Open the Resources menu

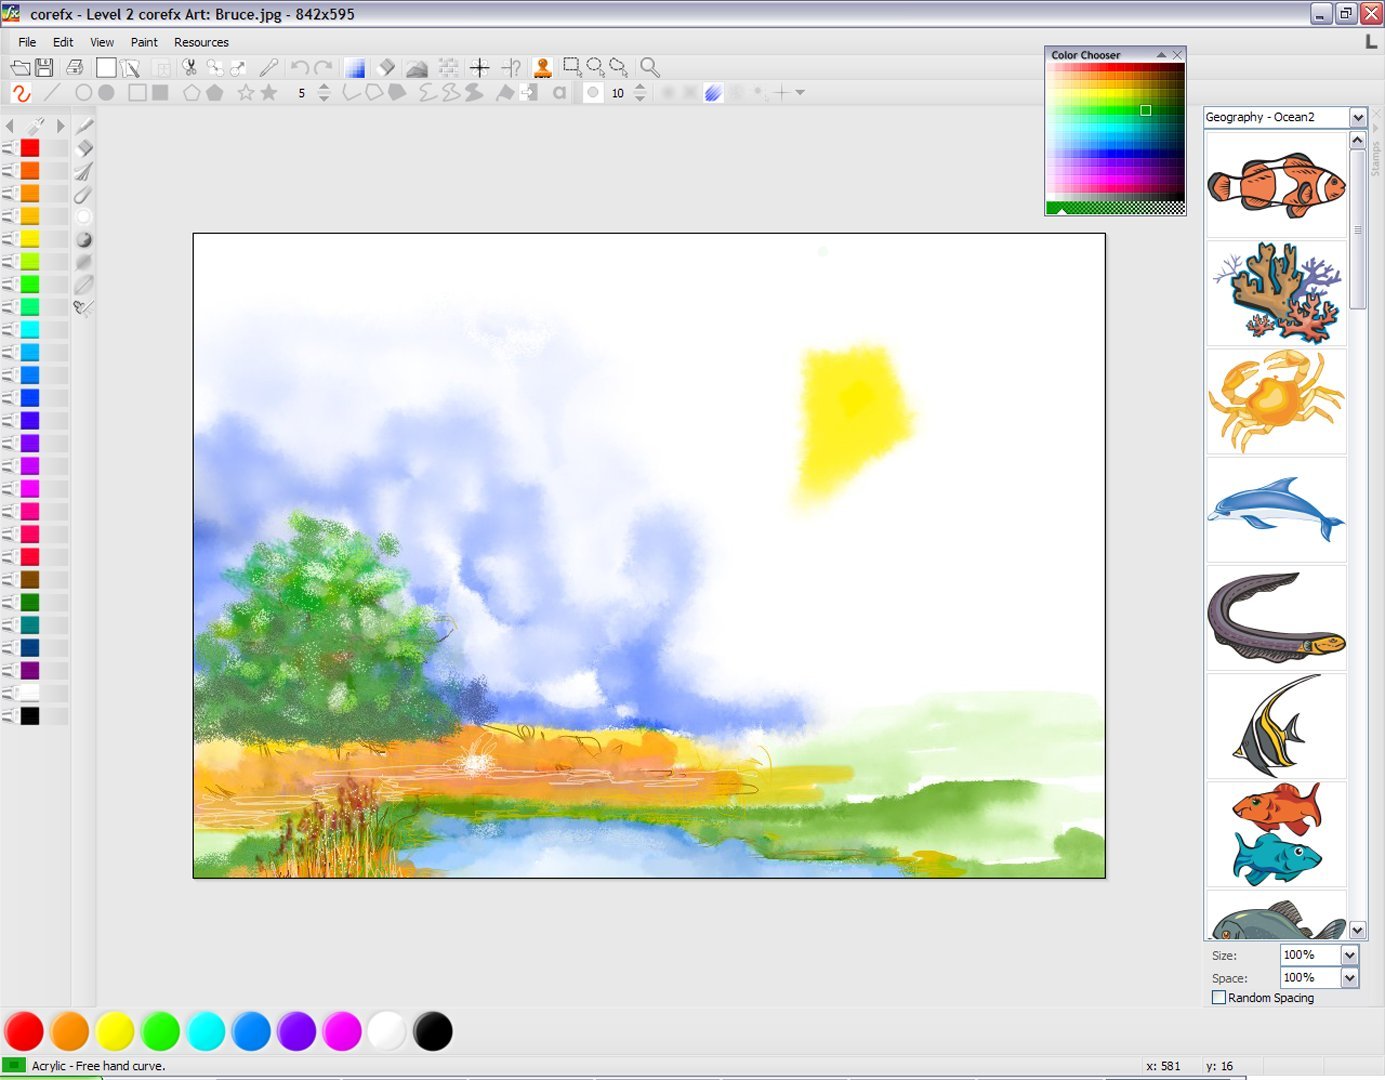201,42
